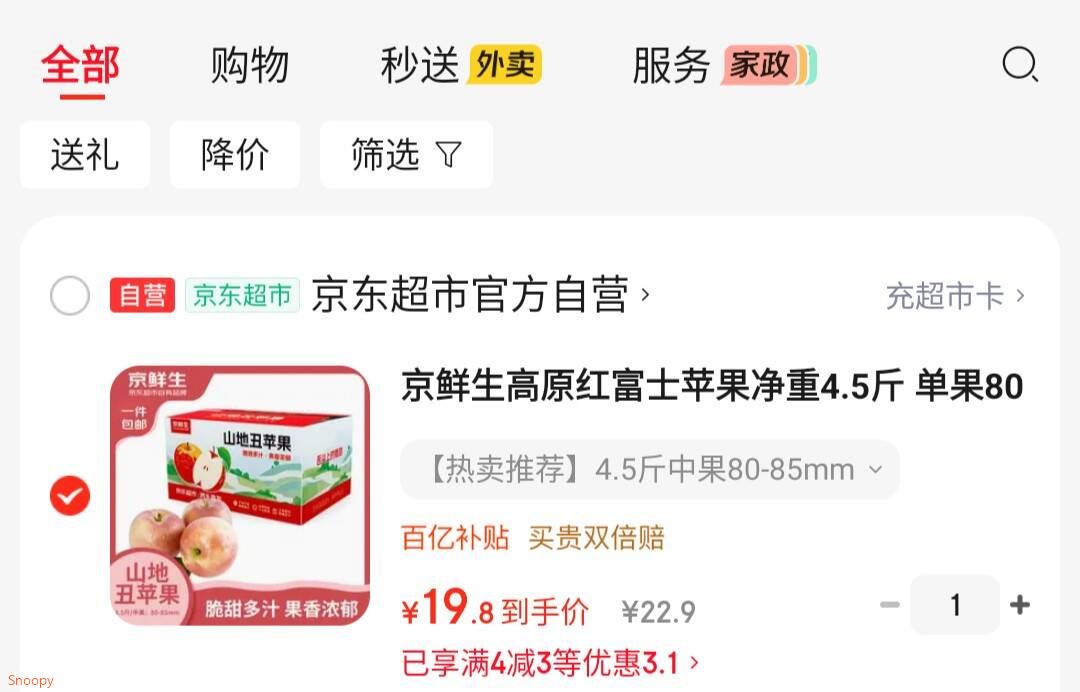Screen dimensions: 1080x692
Task: Select the 服务 tab
Action: [x=672, y=65]
